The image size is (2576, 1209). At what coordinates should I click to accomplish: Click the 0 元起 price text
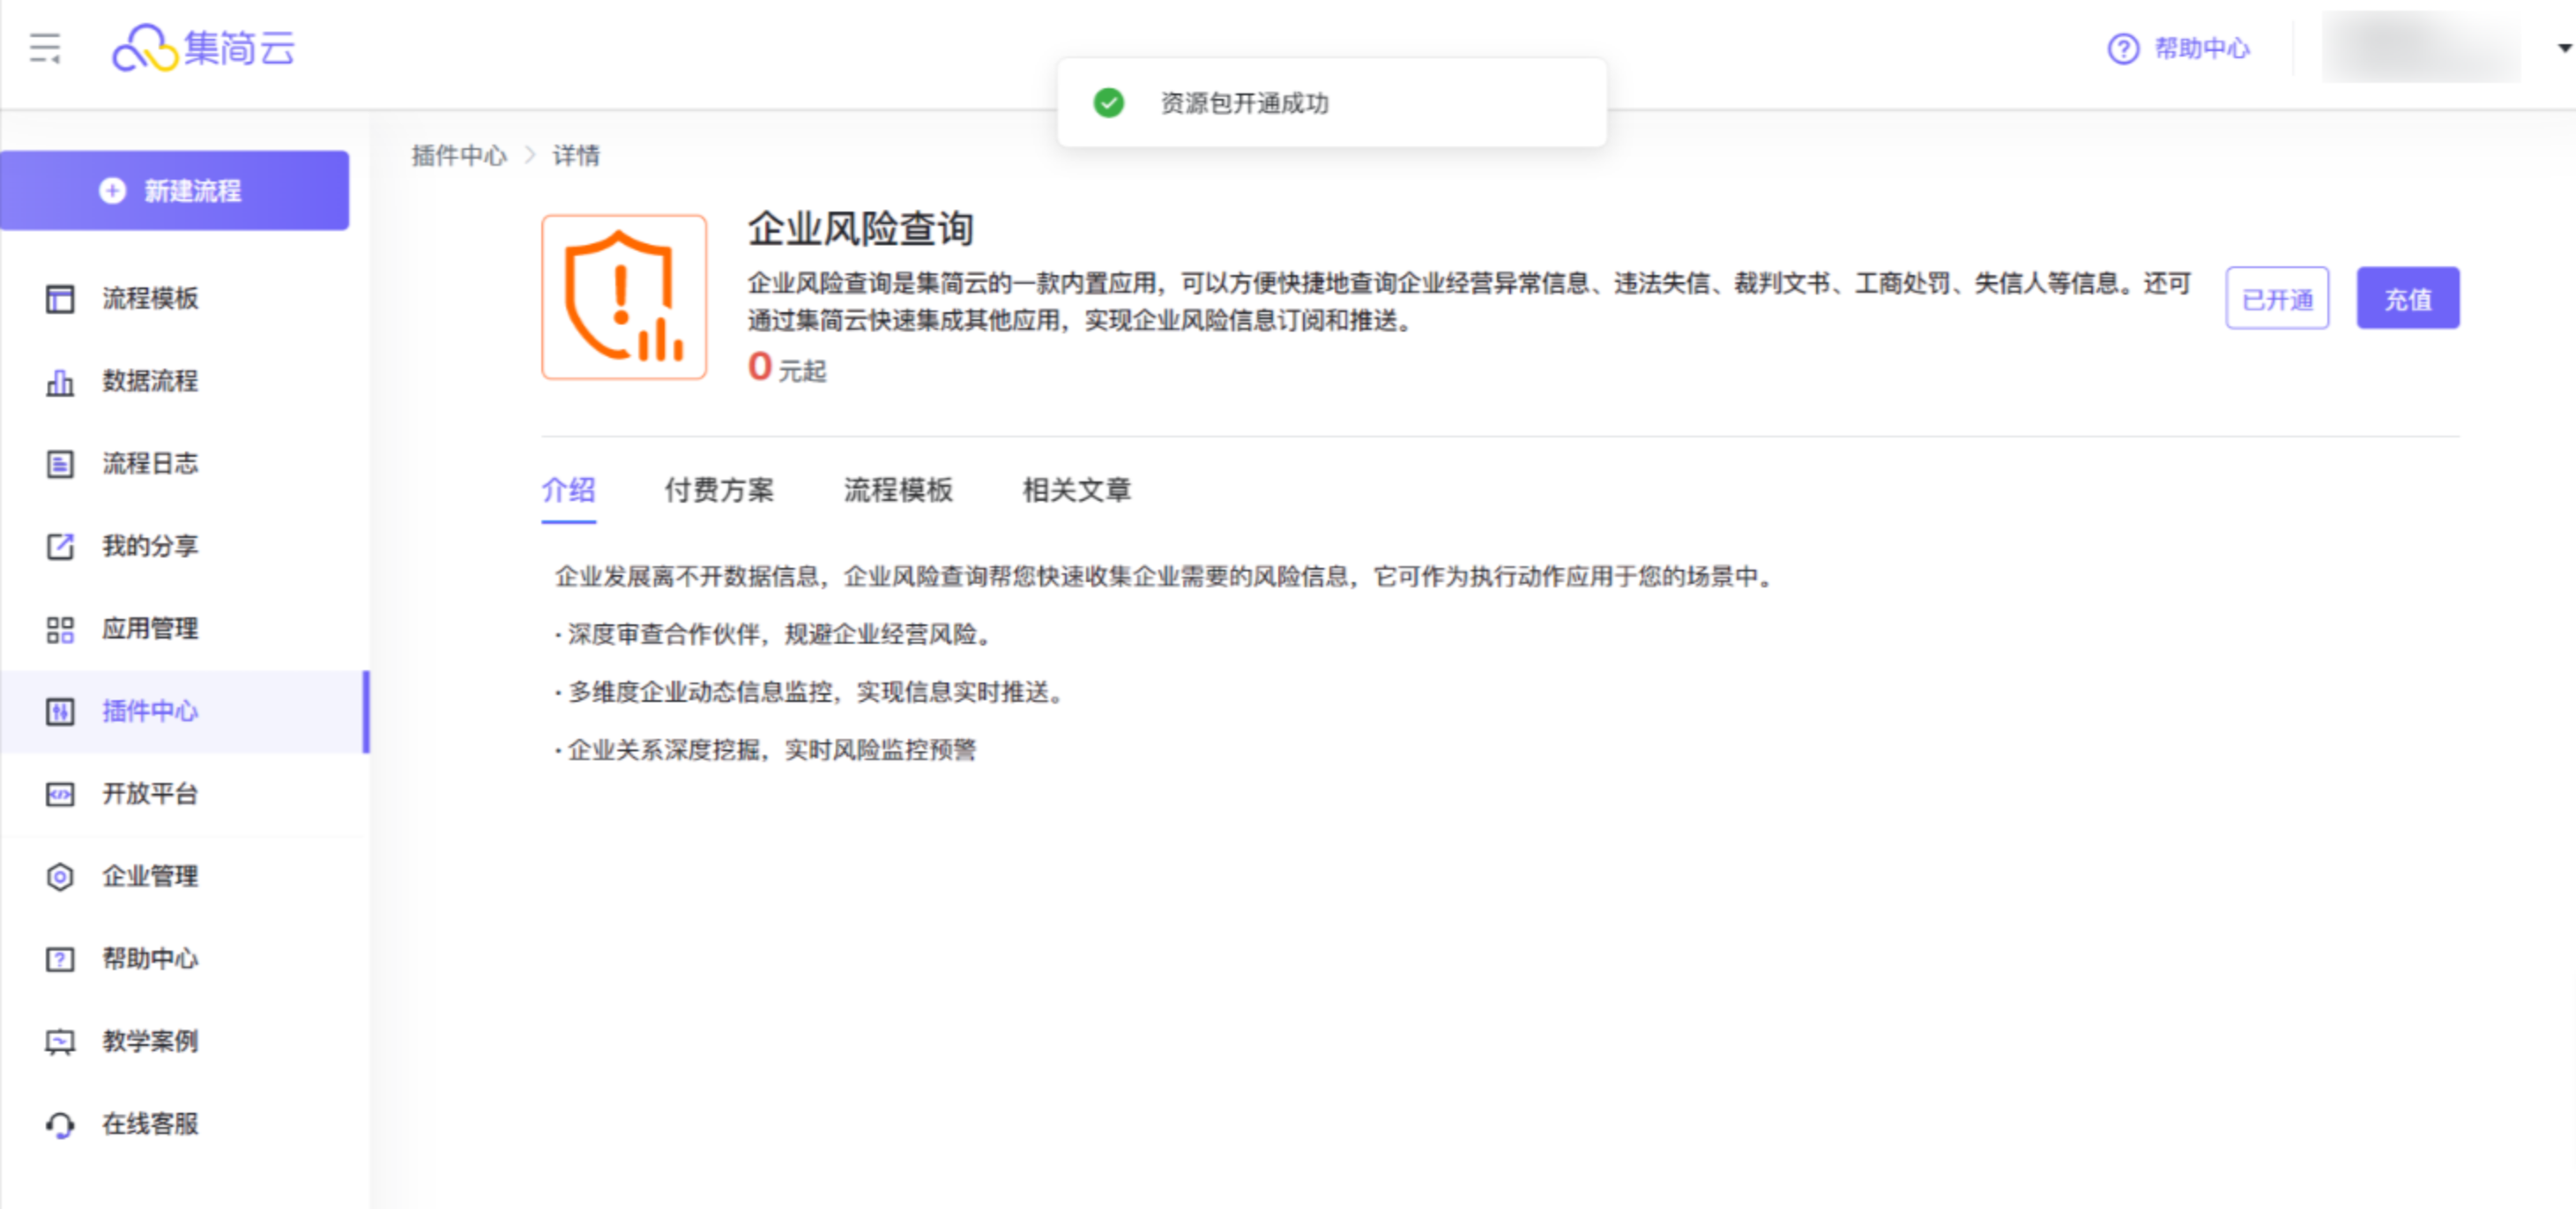[x=787, y=367]
